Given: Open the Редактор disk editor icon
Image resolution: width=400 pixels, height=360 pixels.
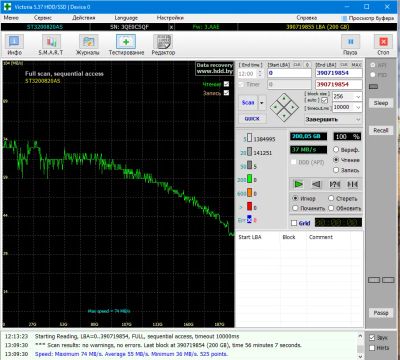Looking at the screenshot, I should [163, 45].
